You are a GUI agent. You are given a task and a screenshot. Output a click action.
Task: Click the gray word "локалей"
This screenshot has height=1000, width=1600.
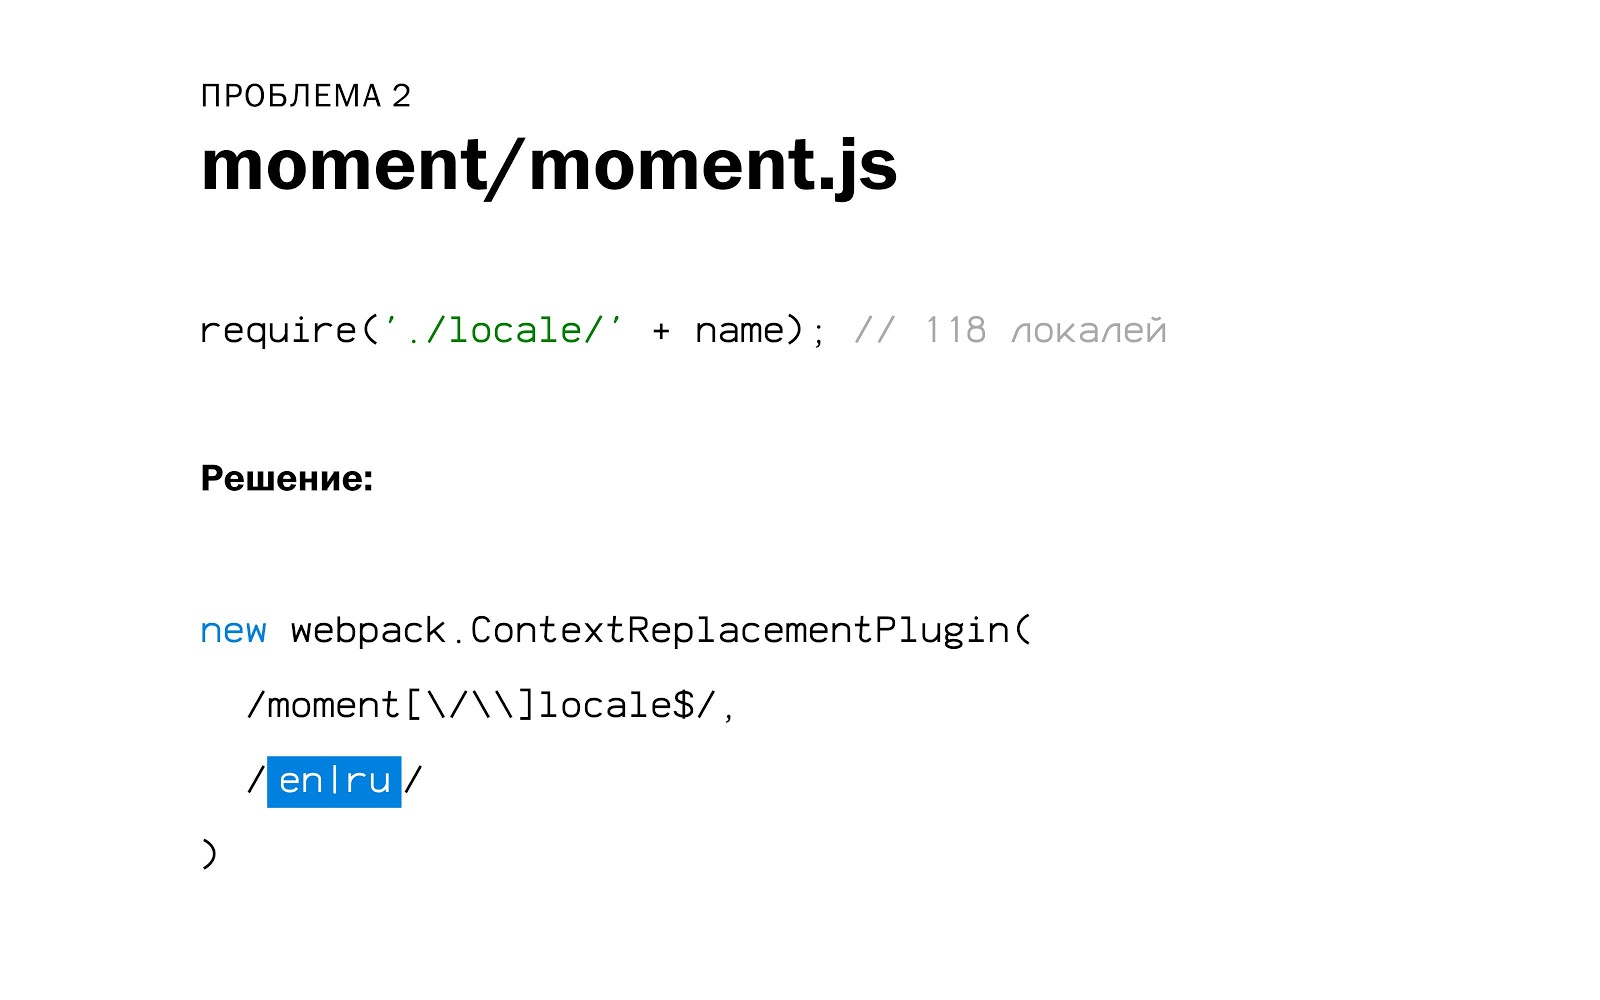click(x=1089, y=330)
